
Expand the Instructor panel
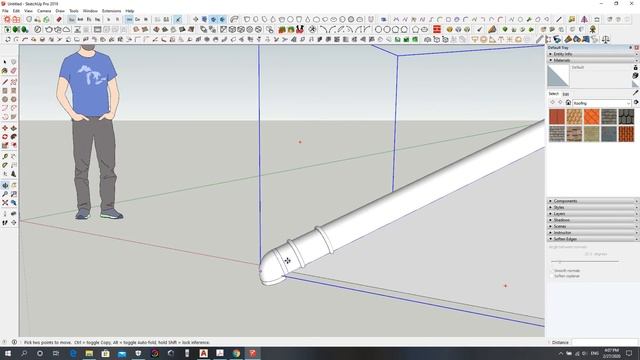coord(593,233)
